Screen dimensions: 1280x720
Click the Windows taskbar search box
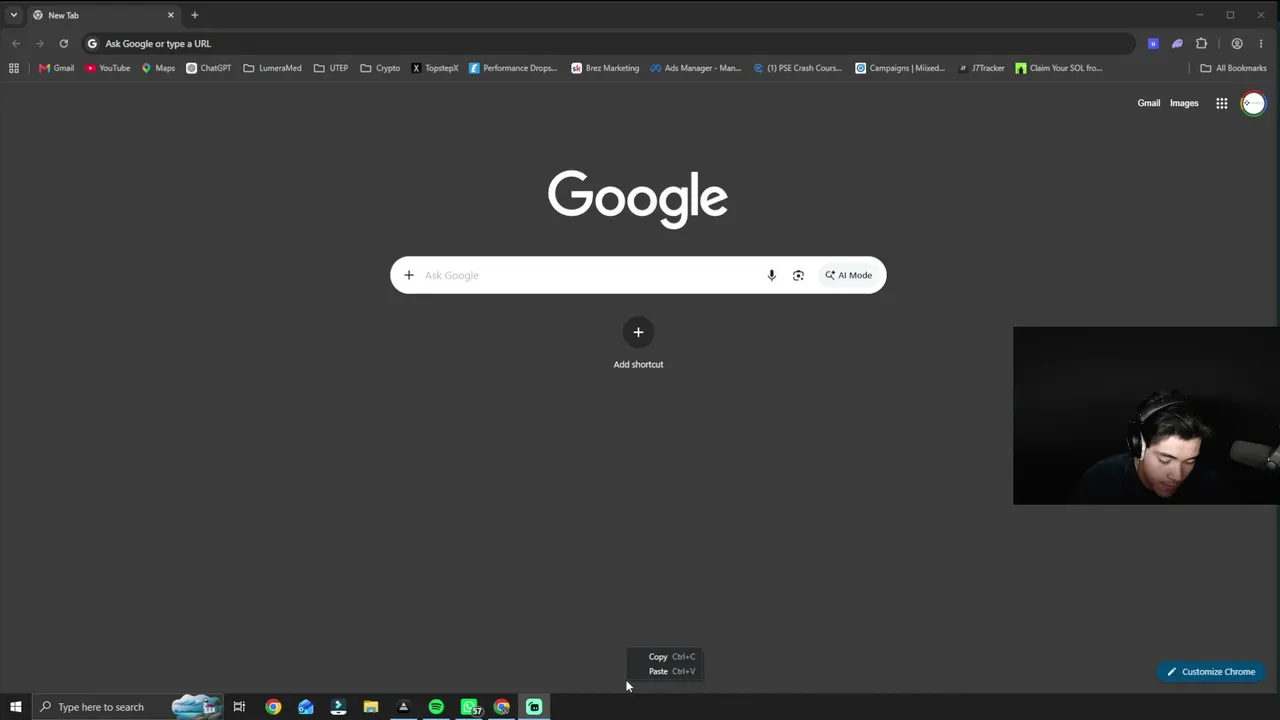pyautogui.click(x=126, y=707)
